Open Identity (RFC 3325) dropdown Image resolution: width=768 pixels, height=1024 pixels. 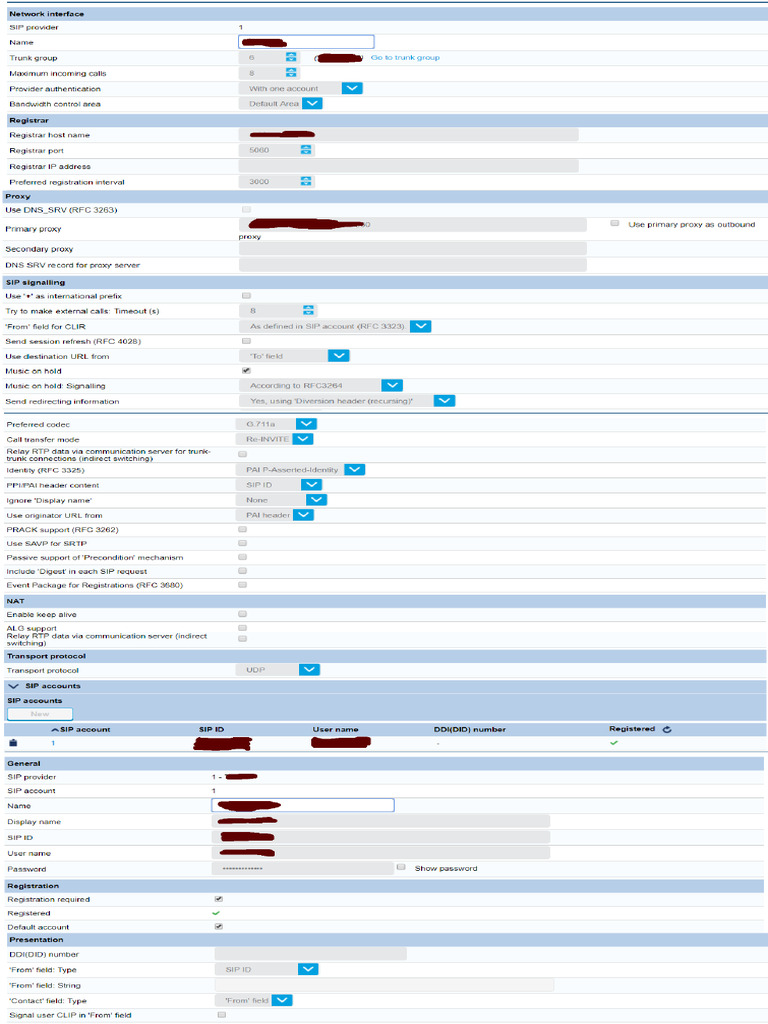click(x=355, y=470)
